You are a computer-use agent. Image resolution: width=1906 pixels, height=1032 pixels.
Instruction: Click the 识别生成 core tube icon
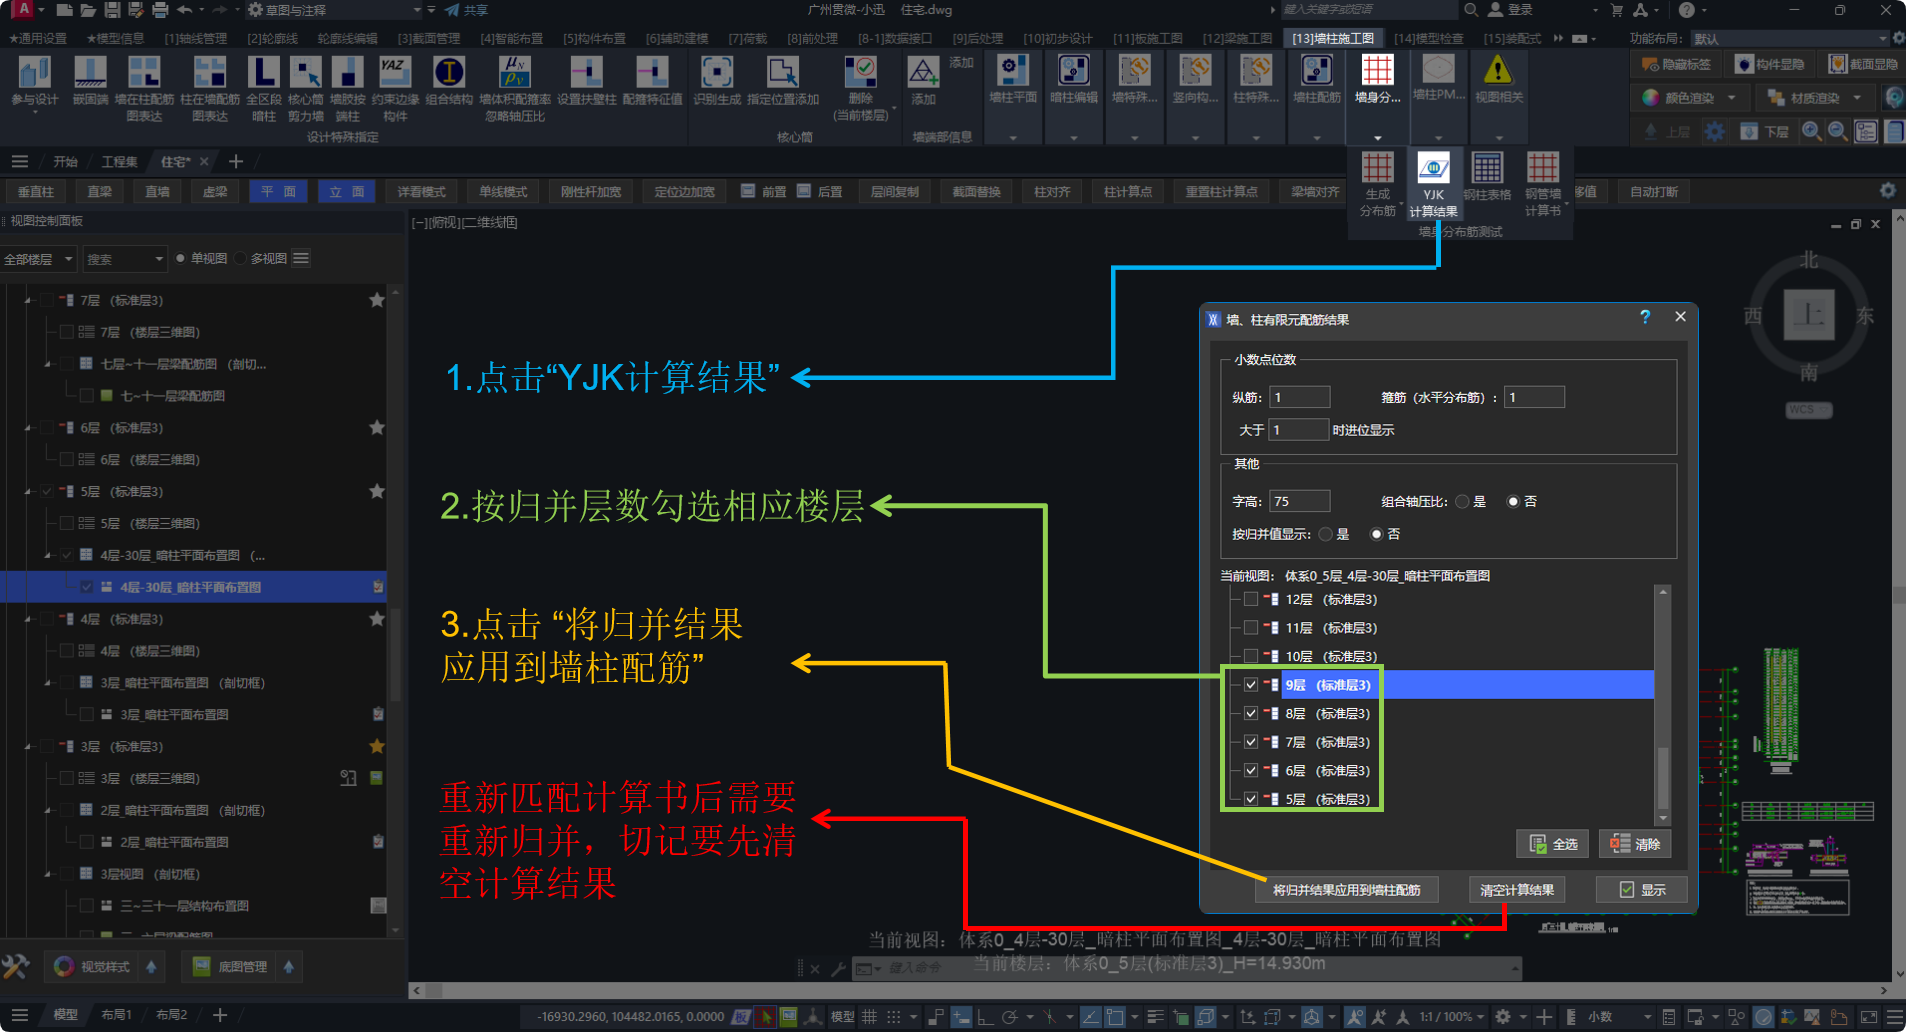coord(716,73)
